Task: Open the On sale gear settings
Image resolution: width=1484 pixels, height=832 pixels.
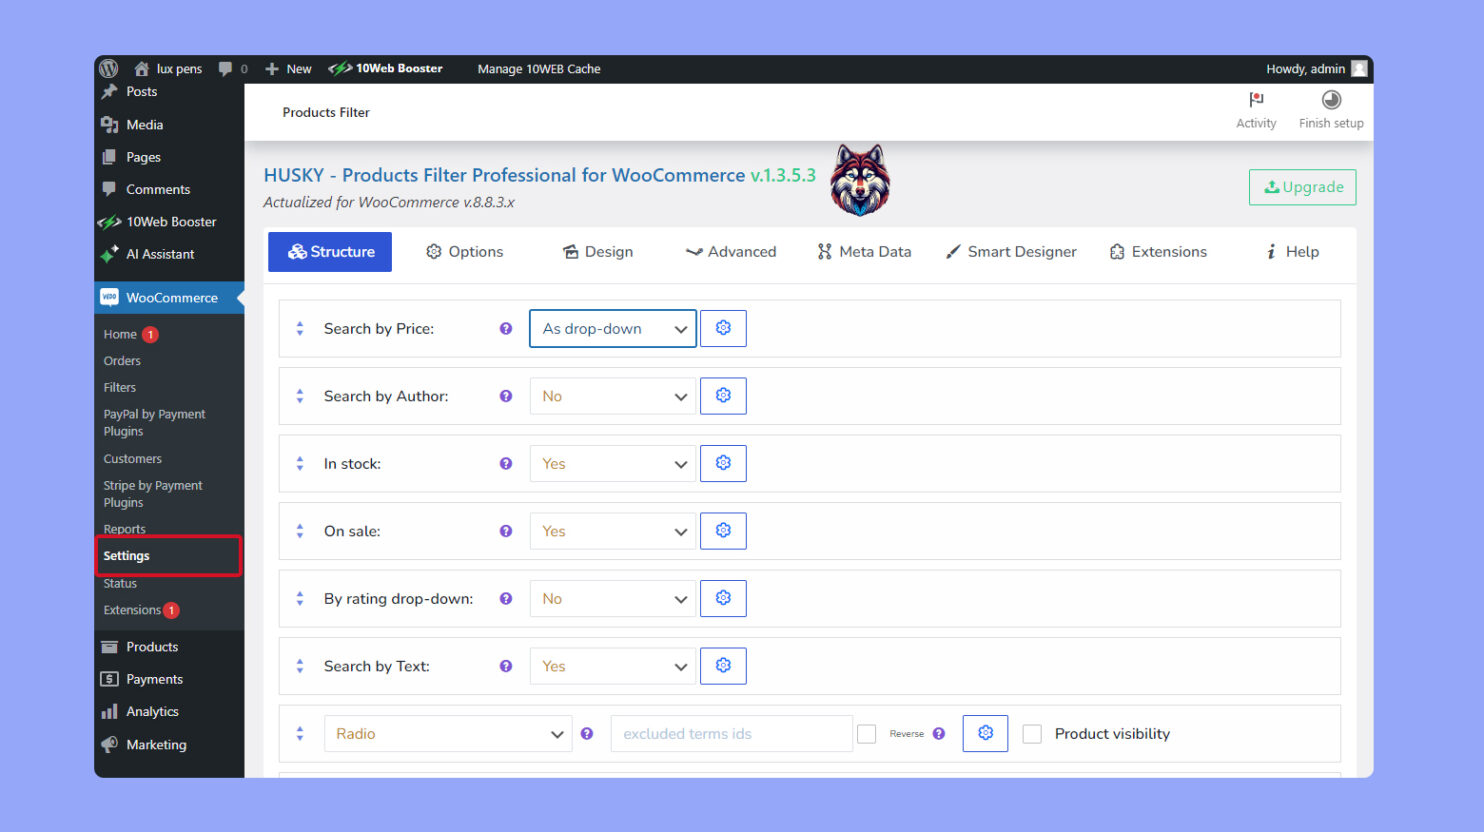Action: pyautogui.click(x=723, y=531)
